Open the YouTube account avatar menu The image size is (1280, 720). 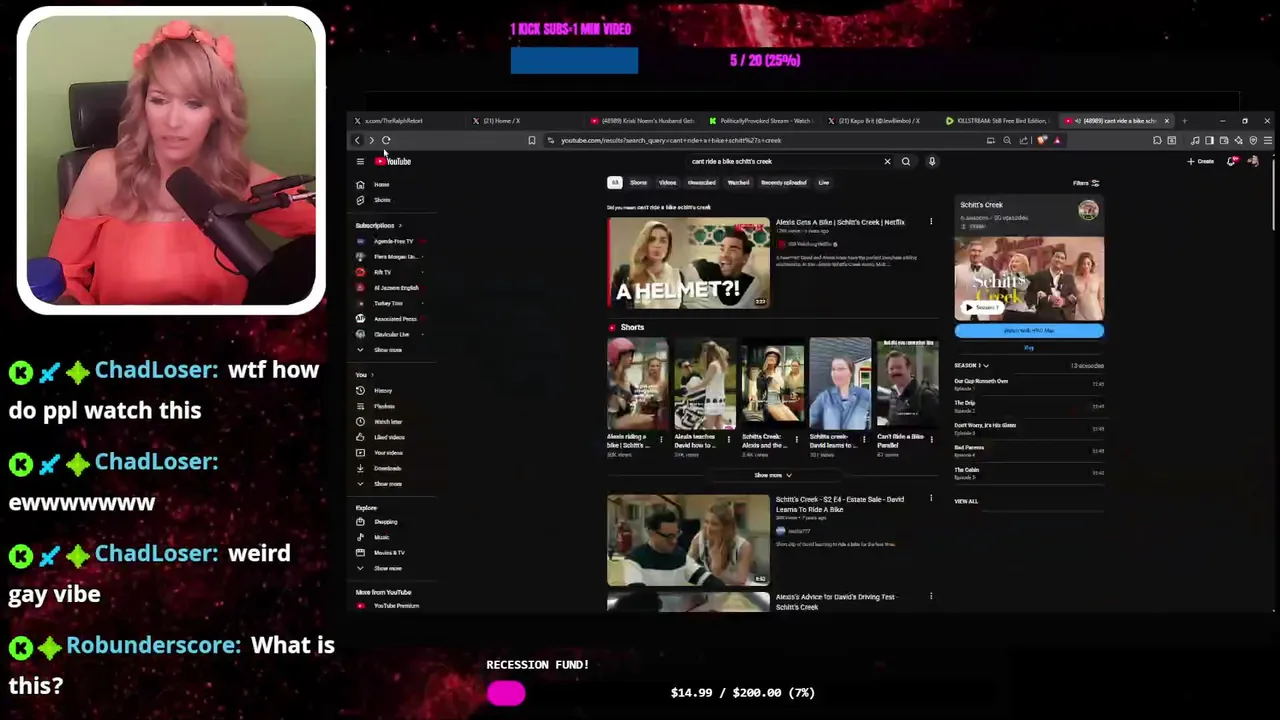(1254, 161)
